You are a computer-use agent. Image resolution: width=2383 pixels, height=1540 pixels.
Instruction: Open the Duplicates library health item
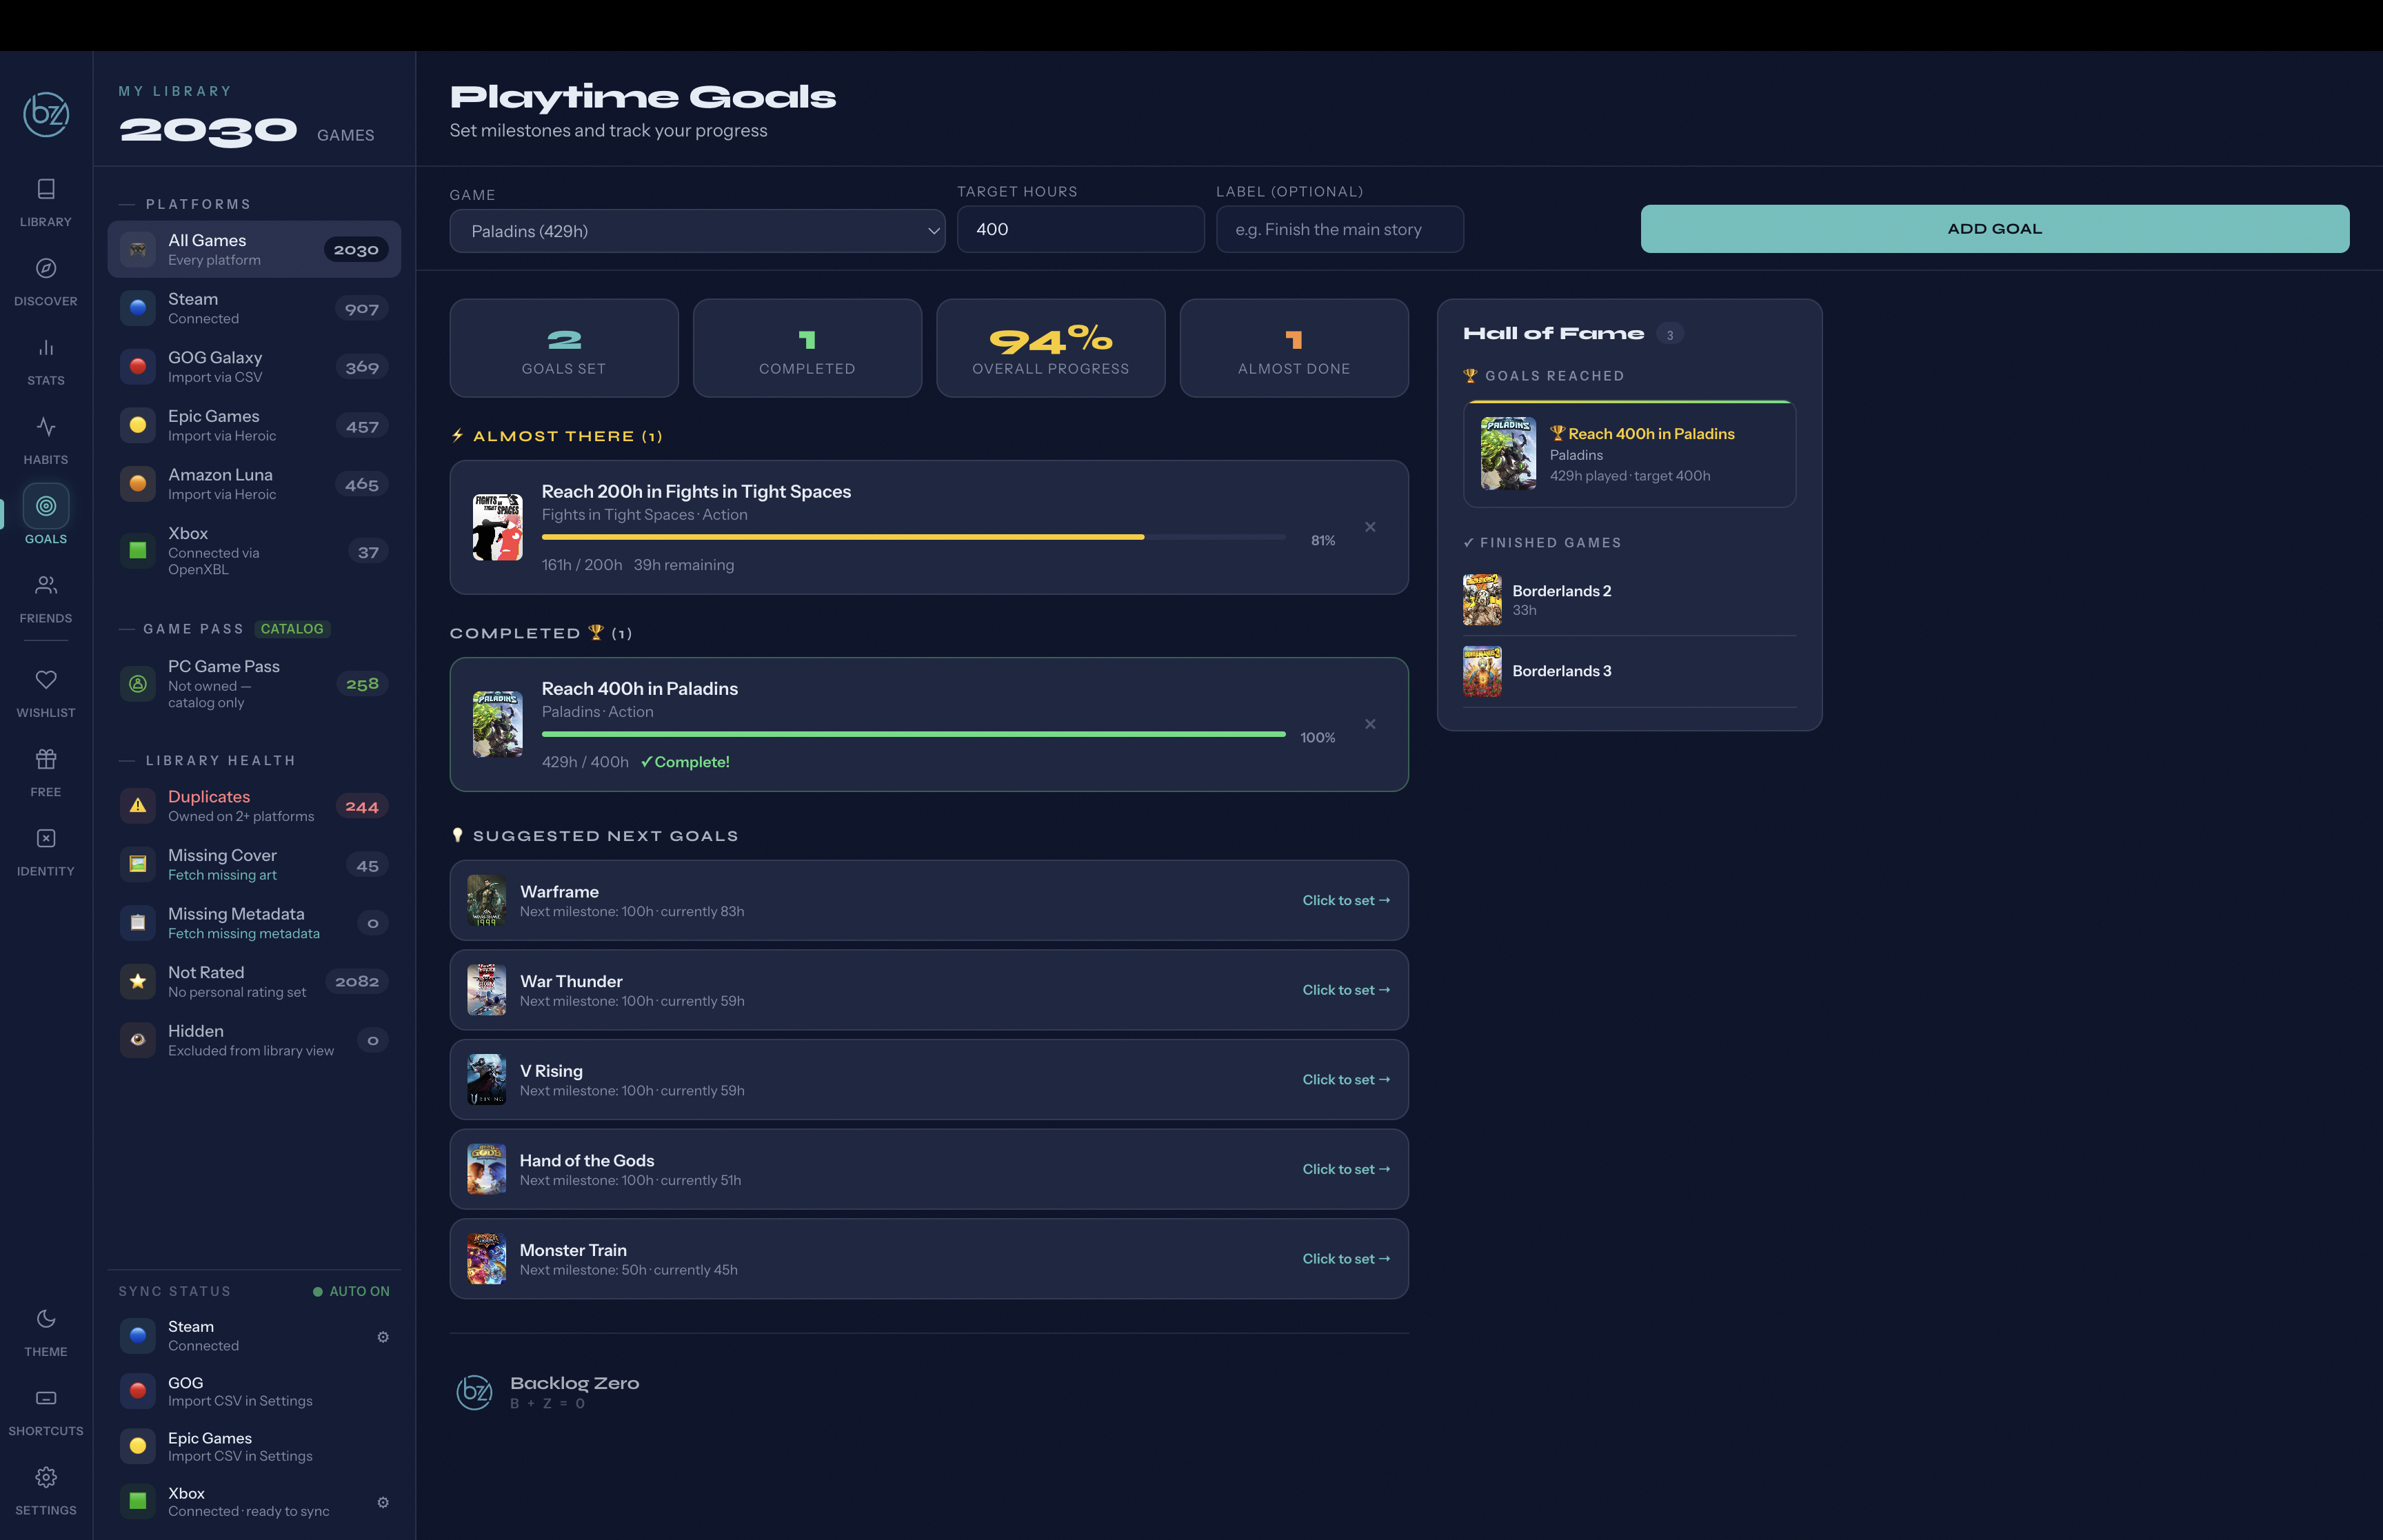(254, 806)
